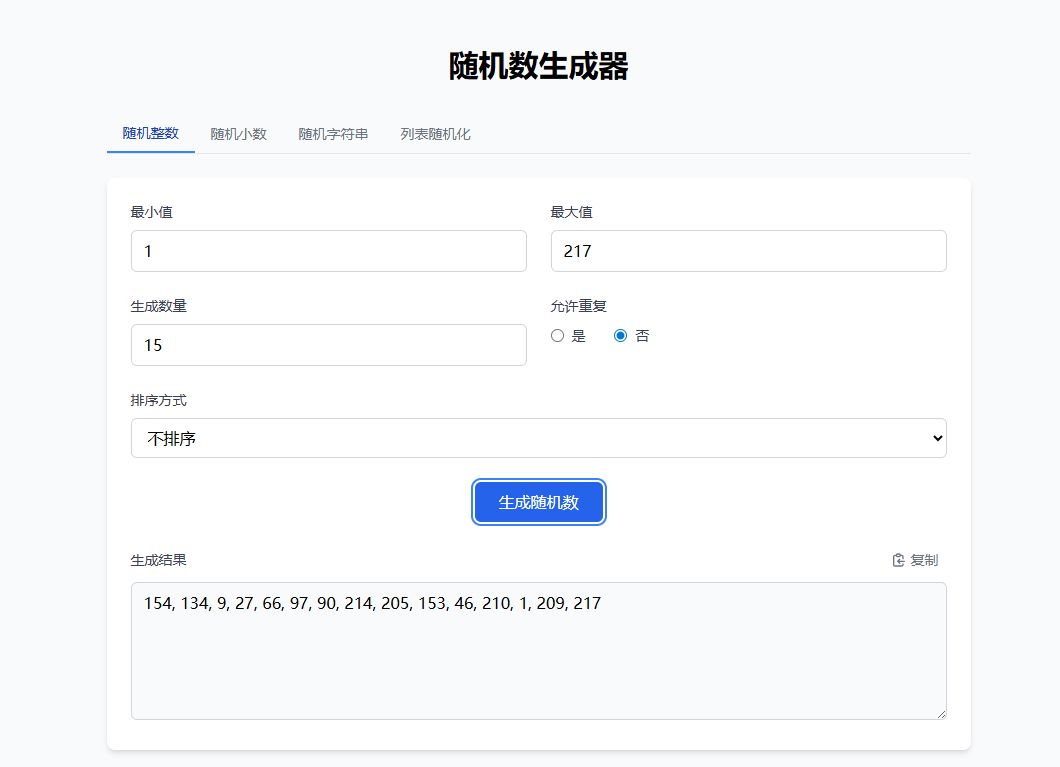Select the 是 radio button for 允许重复

click(x=558, y=336)
